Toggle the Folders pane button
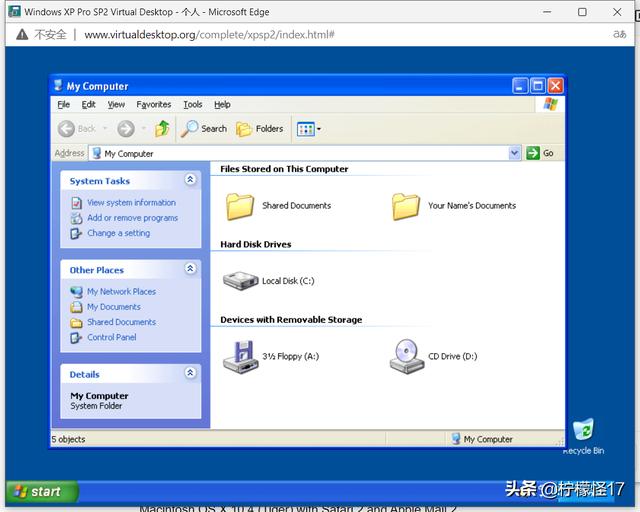Screen dimensions: 640x512 point(259,128)
